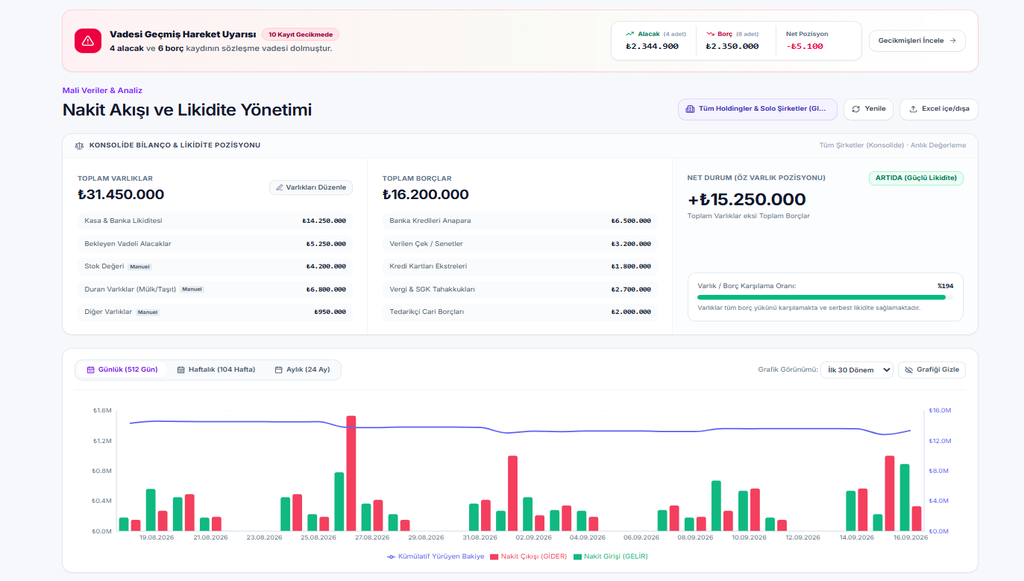1024x581 pixels.
Task: Switch to Aylık (24 Ay) view
Action: (x=302, y=369)
